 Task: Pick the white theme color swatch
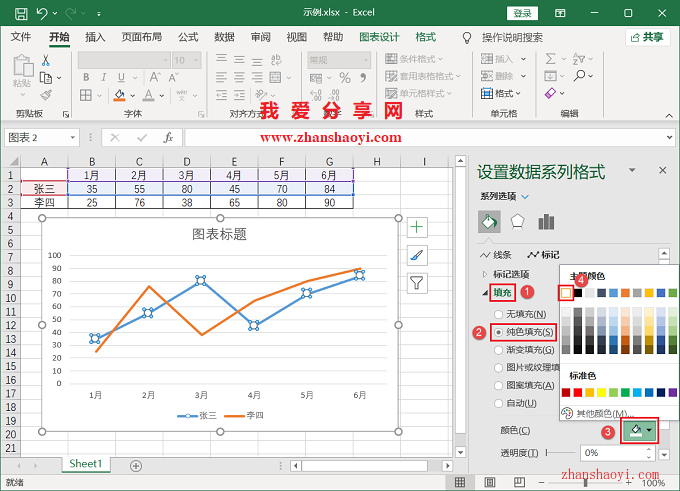(566, 293)
